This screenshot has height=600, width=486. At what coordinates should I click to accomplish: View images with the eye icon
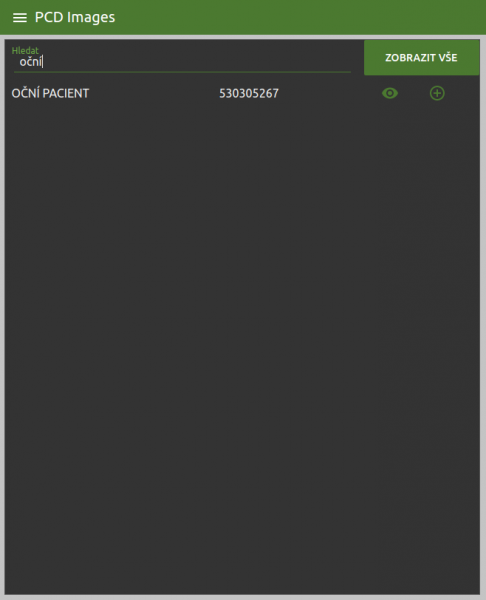pos(390,93)
